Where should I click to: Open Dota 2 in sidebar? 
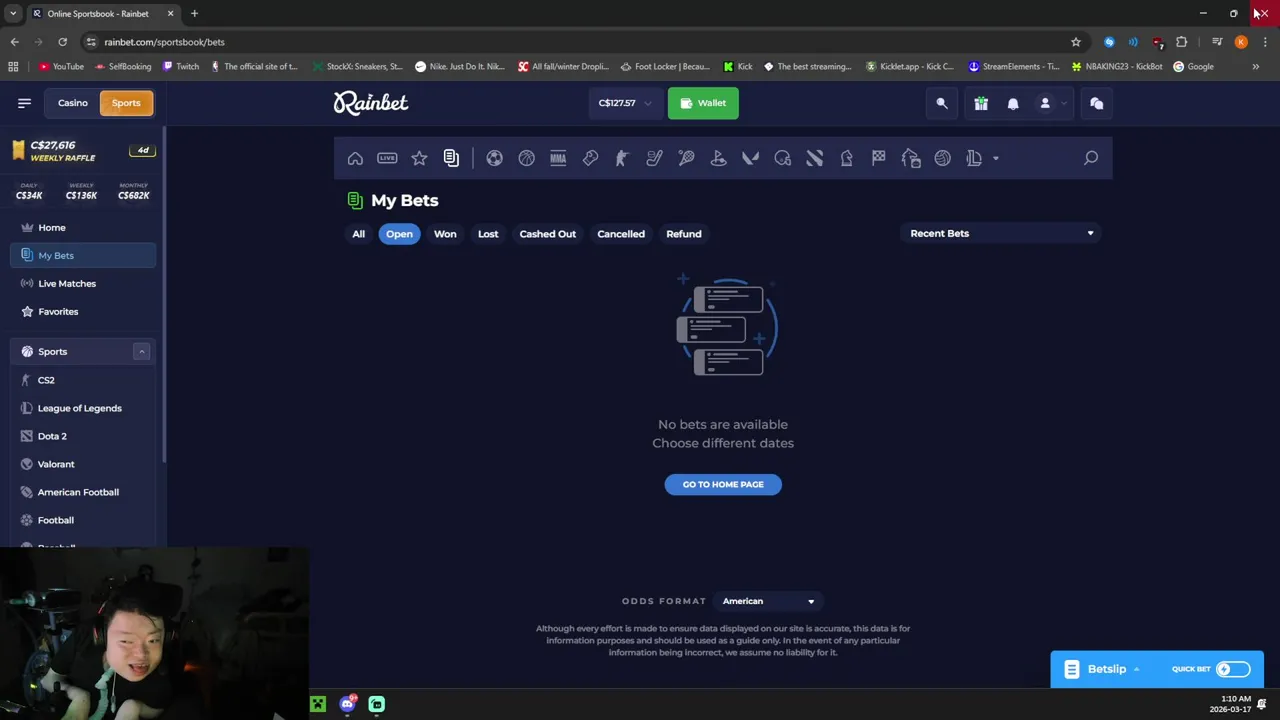tap(83, 436)
